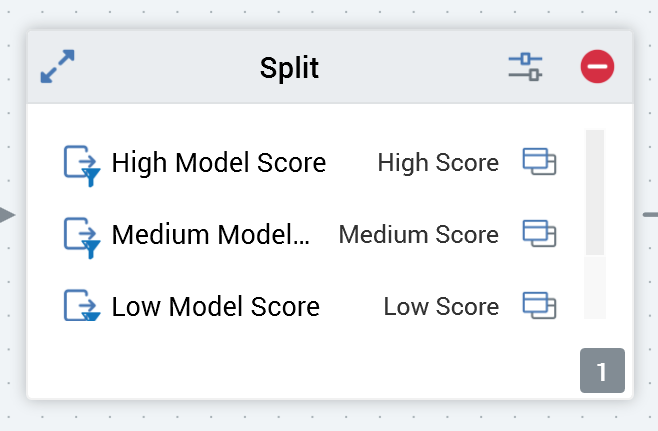This screenshot has width=658, height=431.
Task: Click the lower scrollbar track area
Action: point(595,288)
